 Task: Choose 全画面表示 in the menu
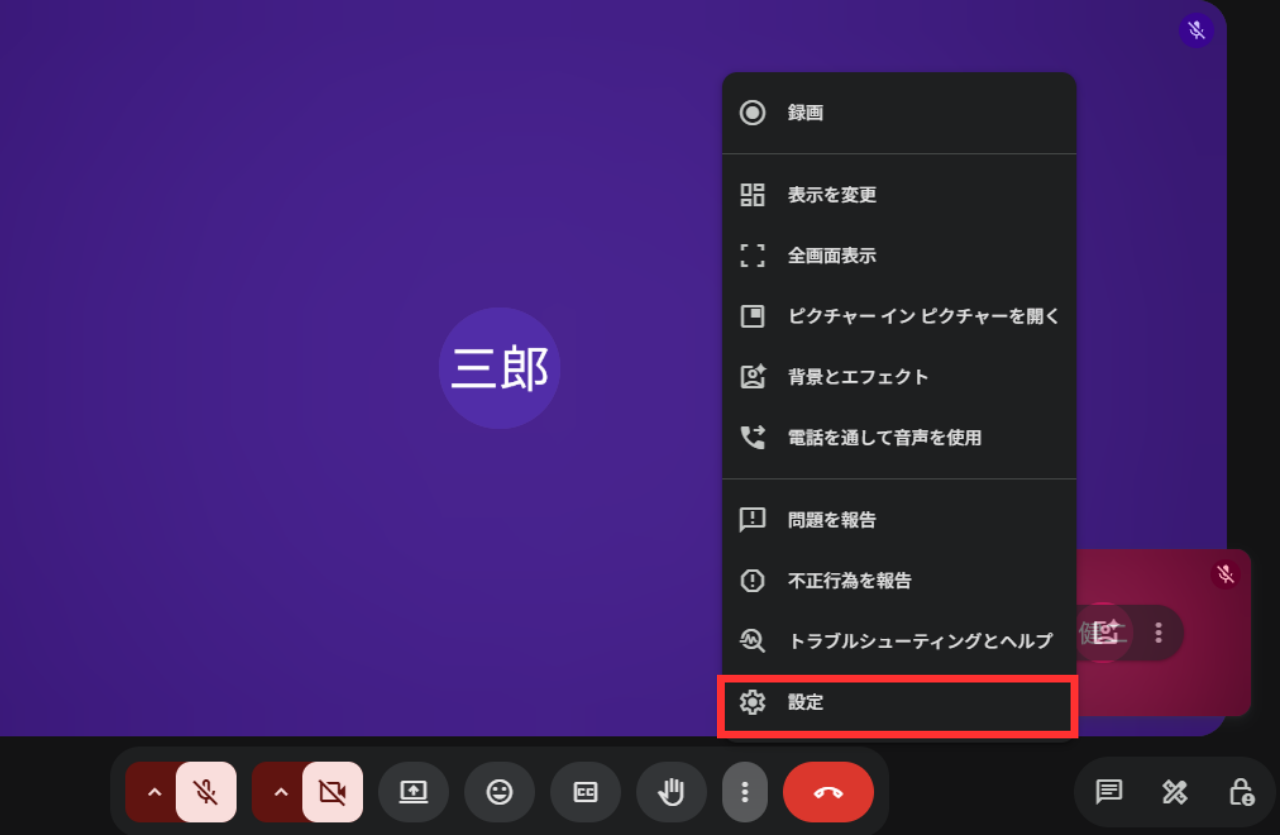click(x=899, y=255)
